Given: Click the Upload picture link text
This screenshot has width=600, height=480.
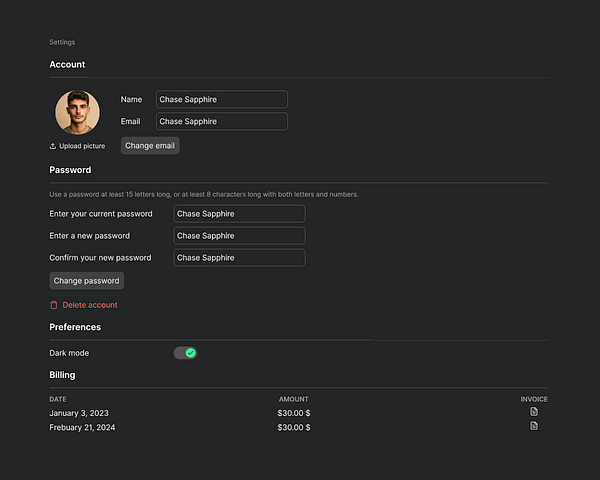Looking at the screenshot, I should coord(82,146).
